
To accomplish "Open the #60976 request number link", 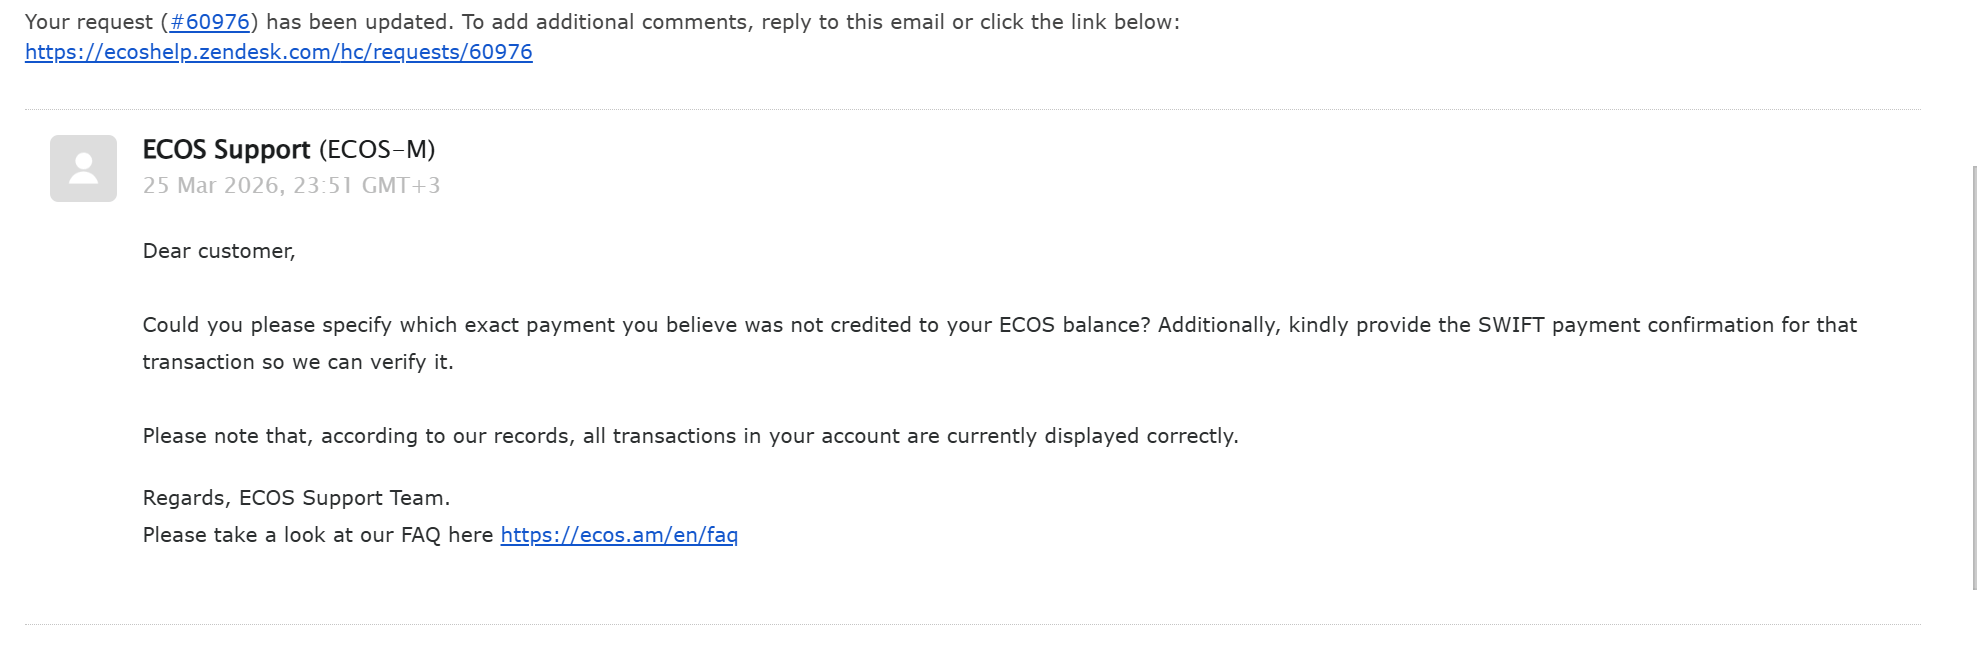I will [x=209, y=22].
